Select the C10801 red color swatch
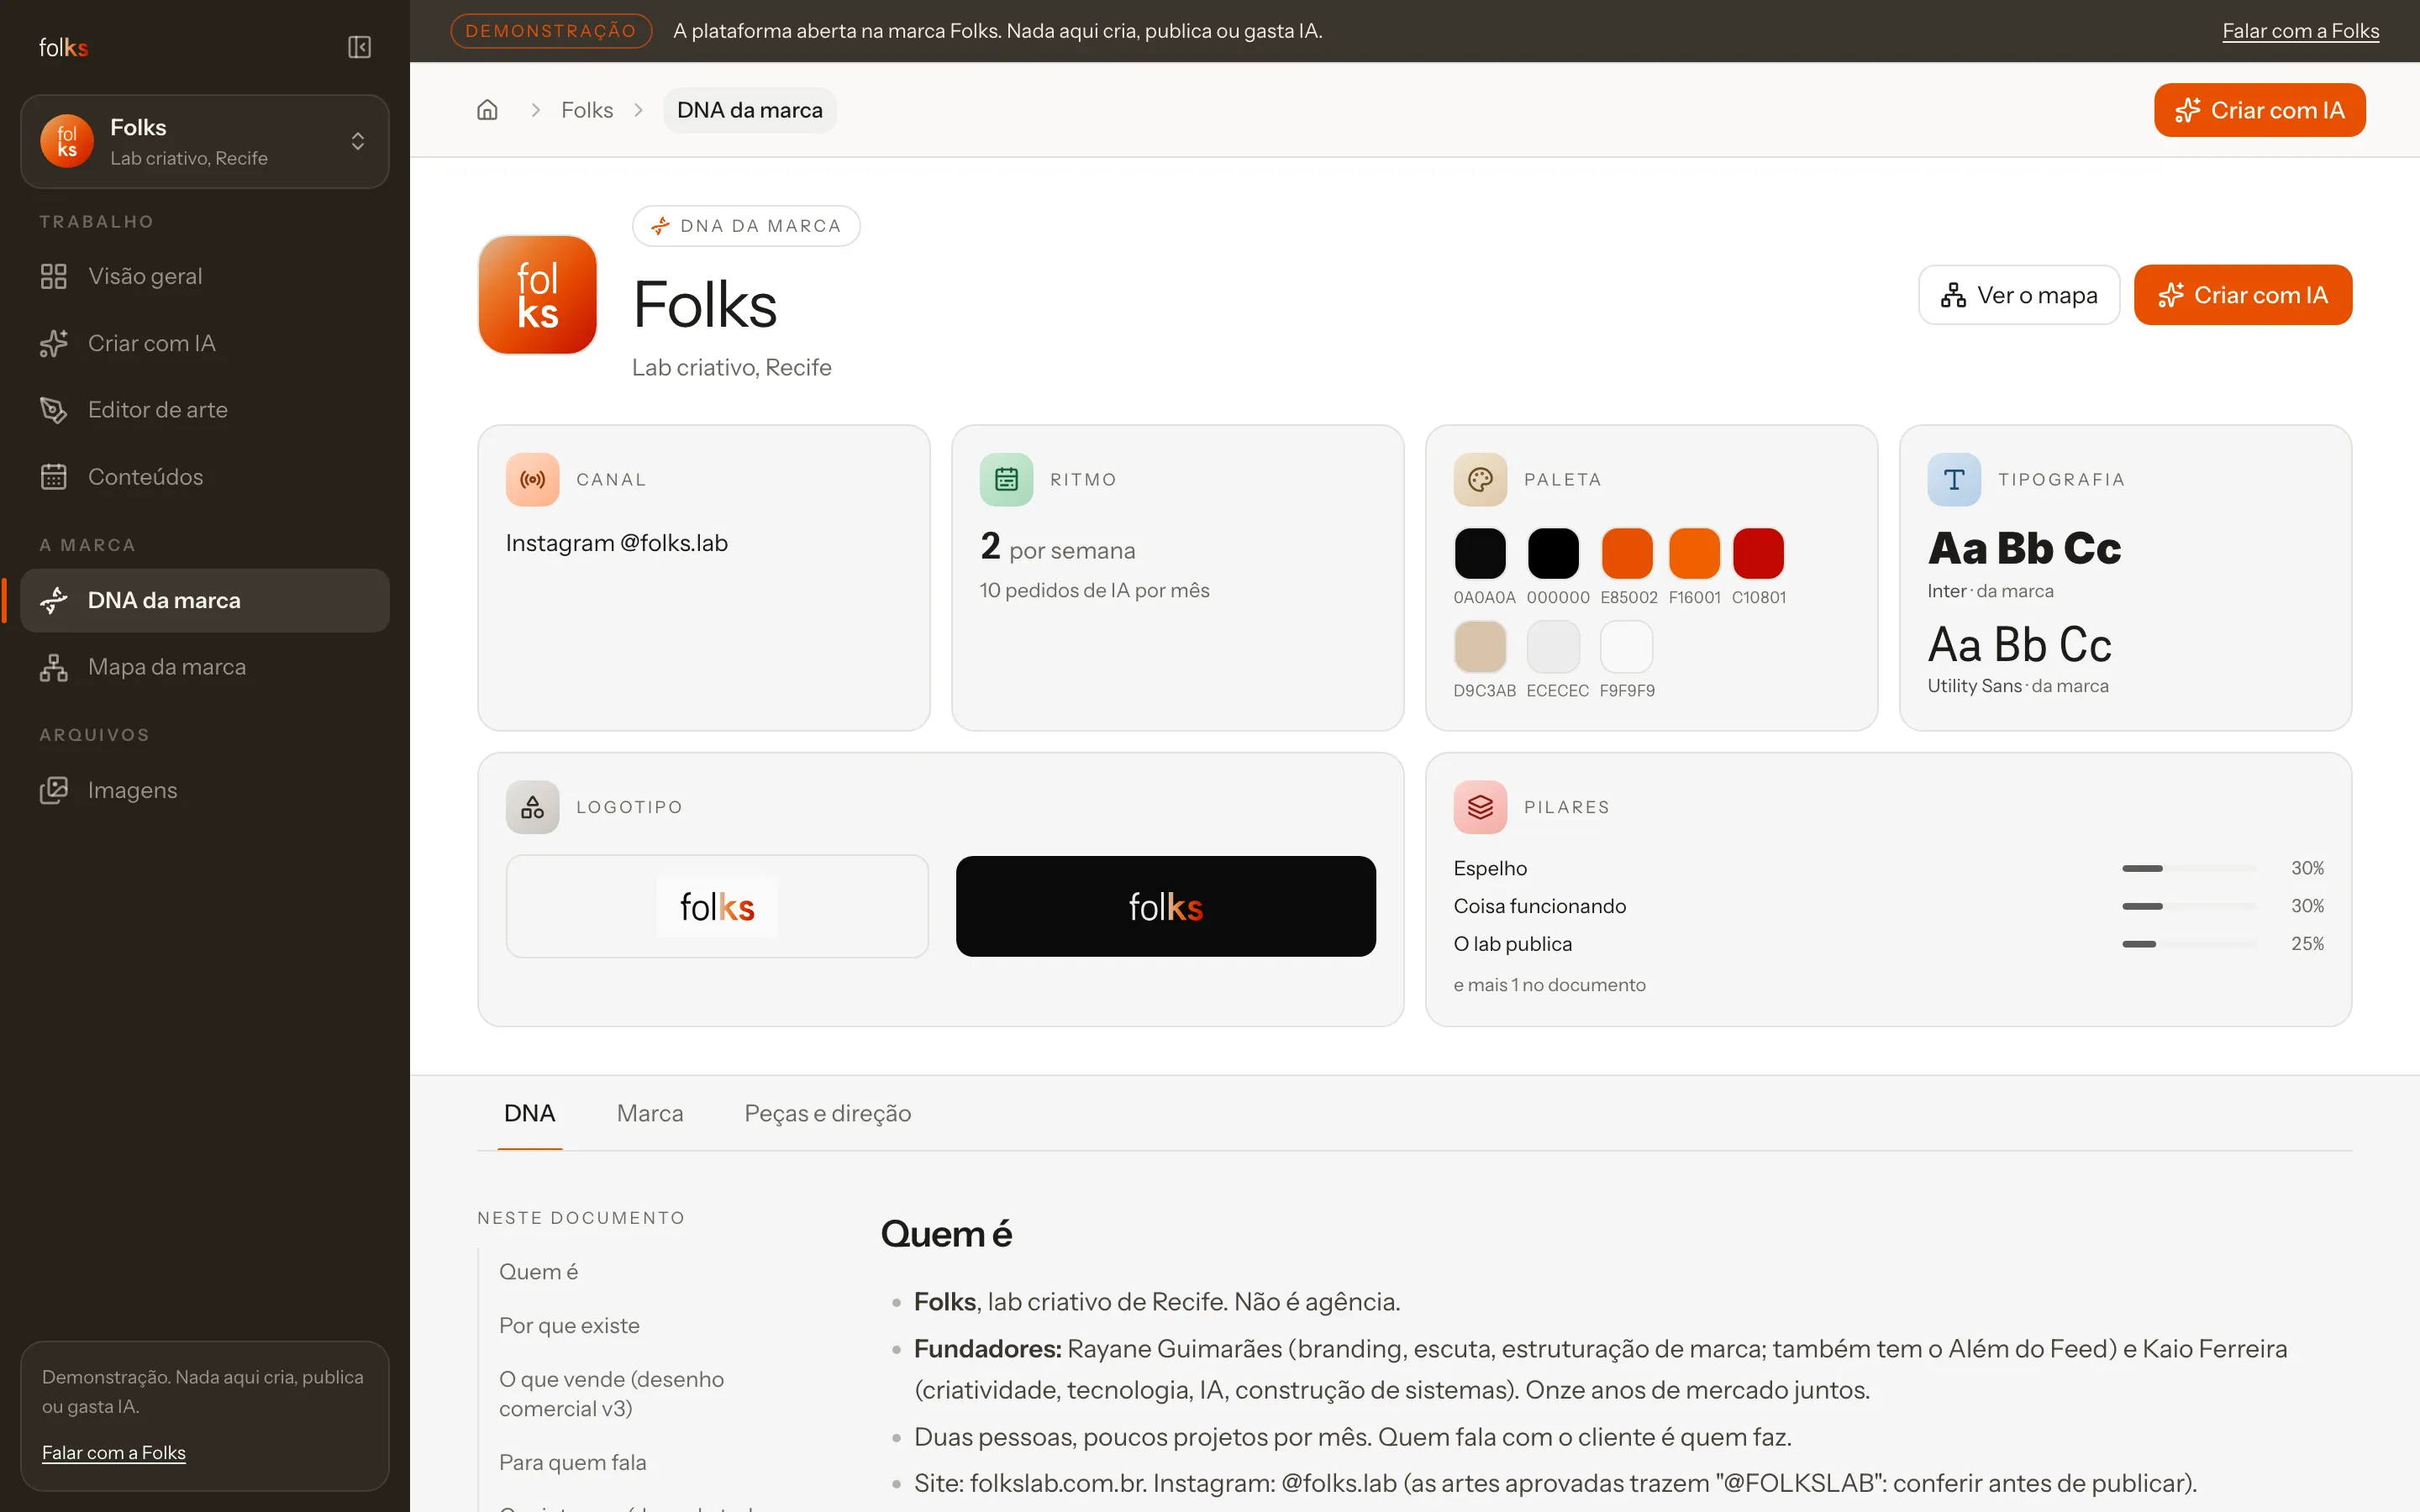Image resolution: width=2420 pixels, height=1512 pixels. tap(1758, 553)
